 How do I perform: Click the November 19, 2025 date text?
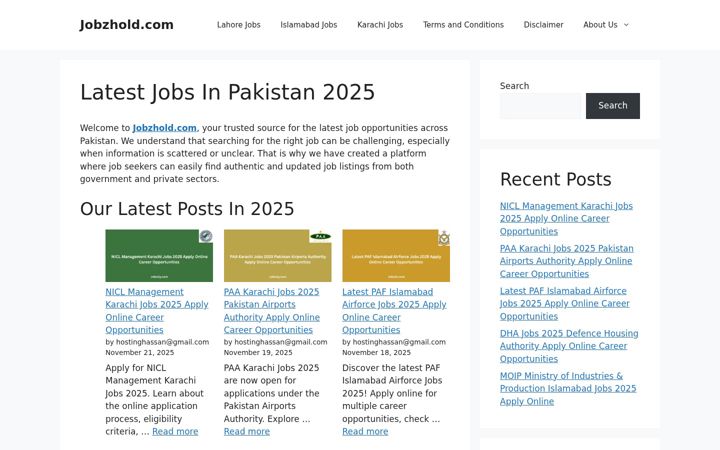point(258,353)
